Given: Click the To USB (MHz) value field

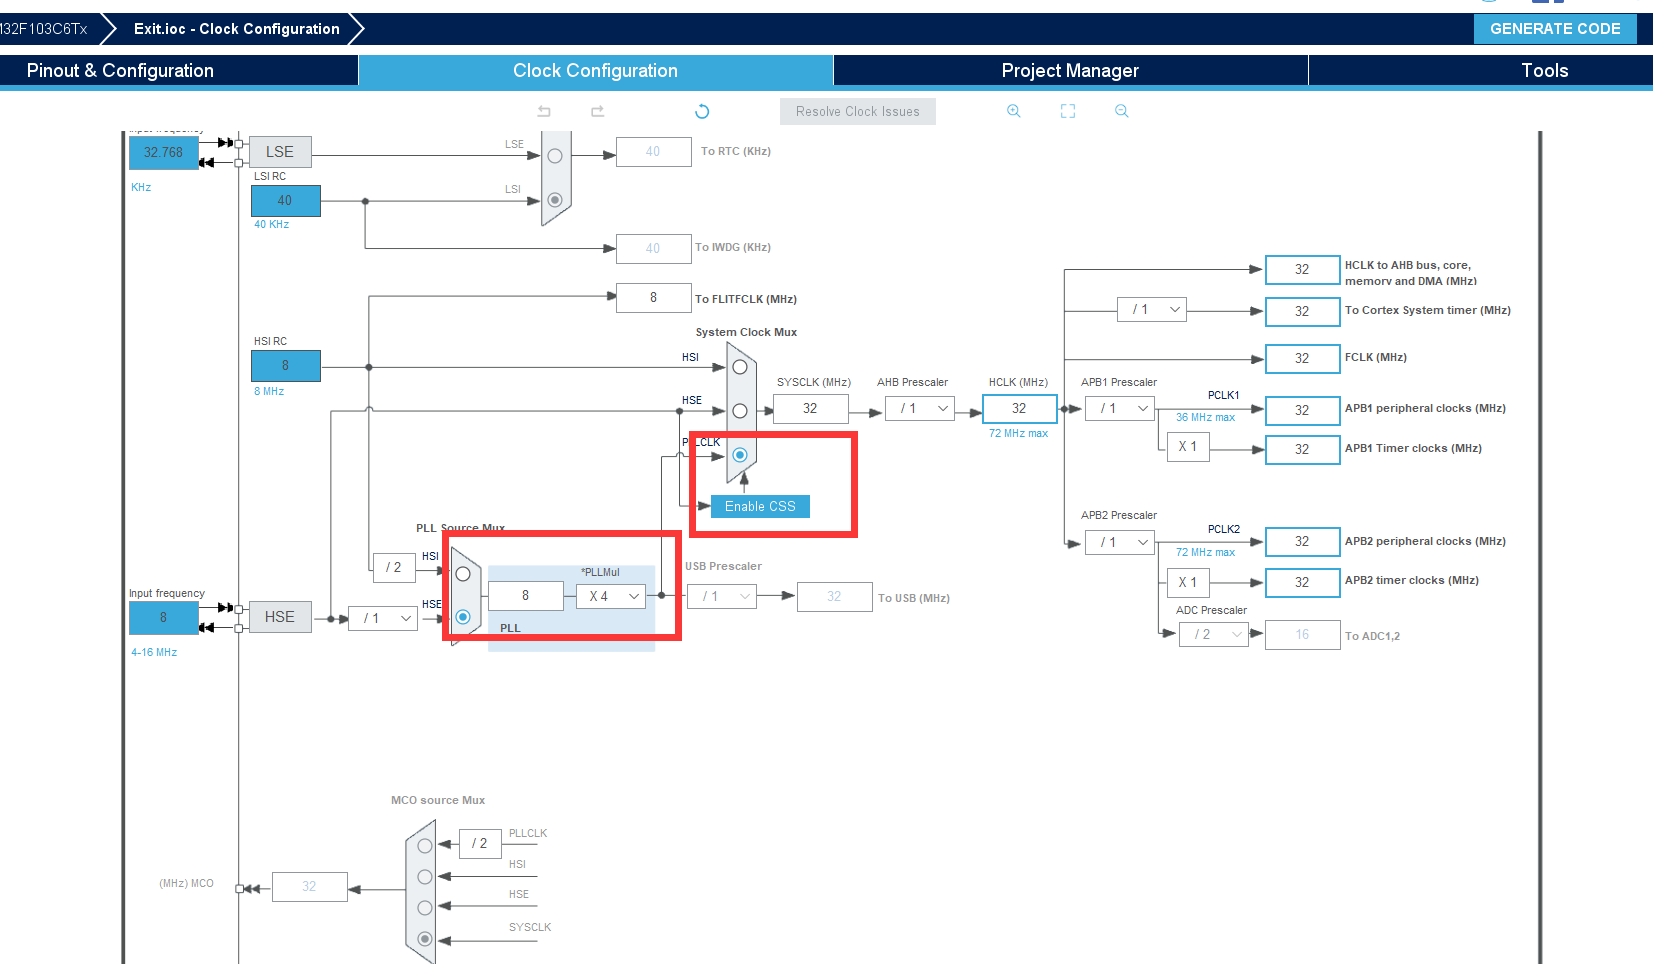Looking at the screenshot, I should point(835,596).
